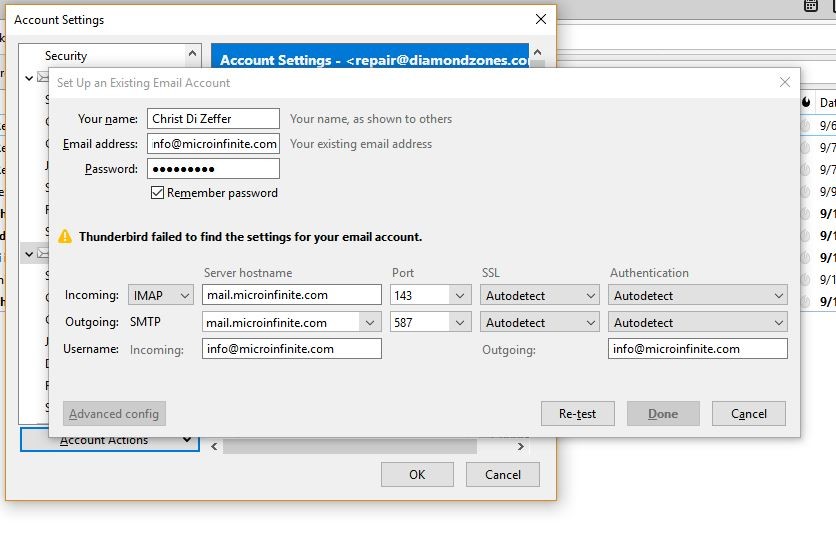The image size is (836, 543).
Task: Collapse the first account tree expander
Action: click(29, 78)
